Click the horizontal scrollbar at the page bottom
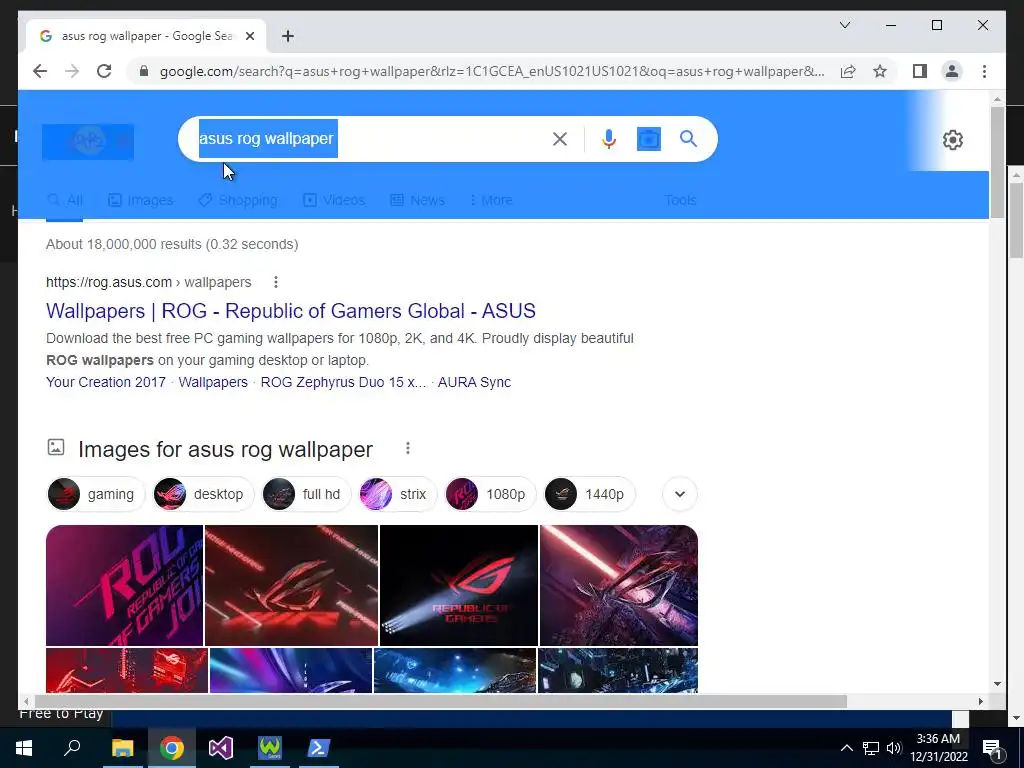Image resolution: width=1024 pixels, height=768 pixels. tap(440, 701)
